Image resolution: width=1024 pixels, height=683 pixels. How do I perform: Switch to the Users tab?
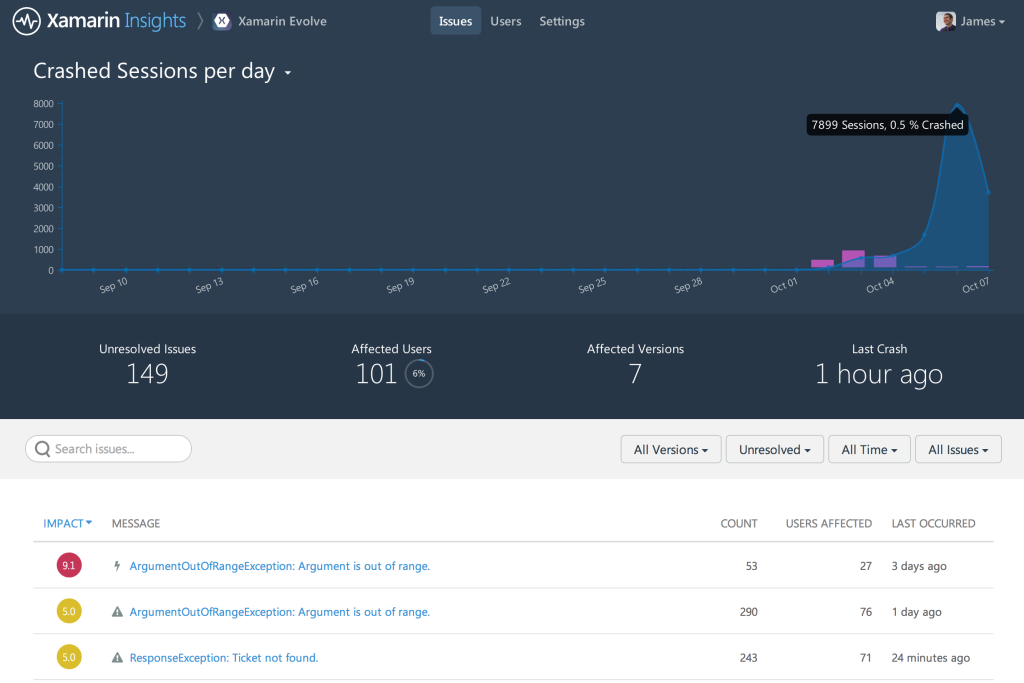[x=505, y=21]
